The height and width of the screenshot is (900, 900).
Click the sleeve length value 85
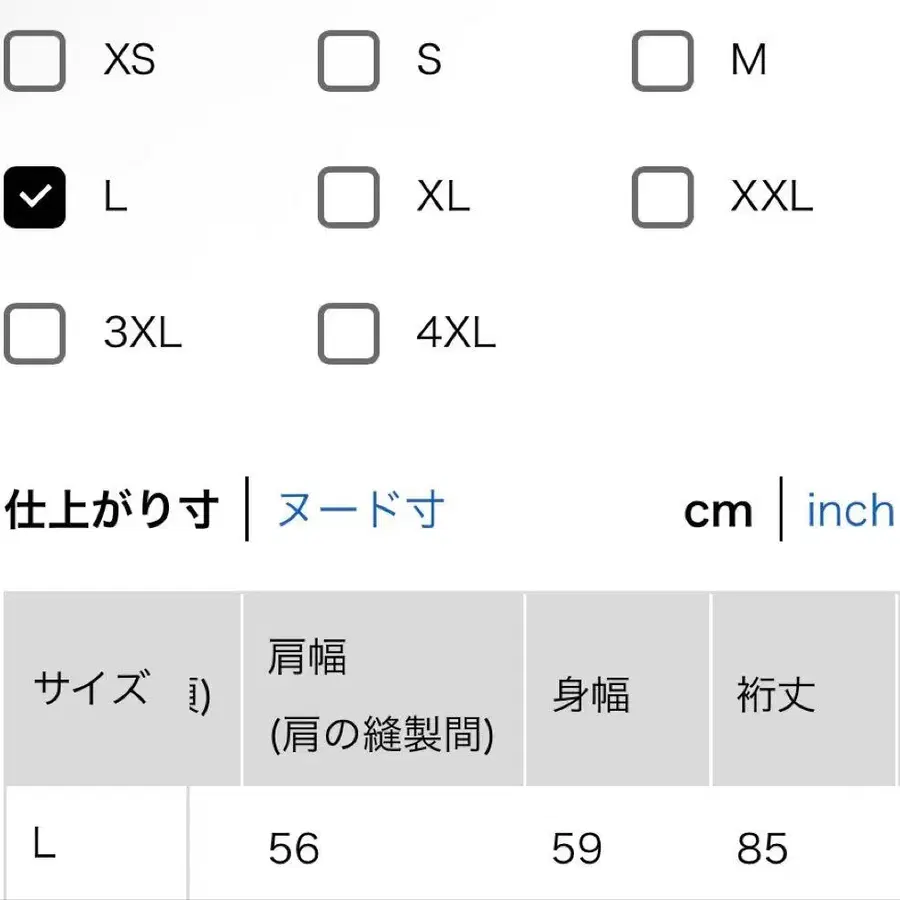click(765, 848)
